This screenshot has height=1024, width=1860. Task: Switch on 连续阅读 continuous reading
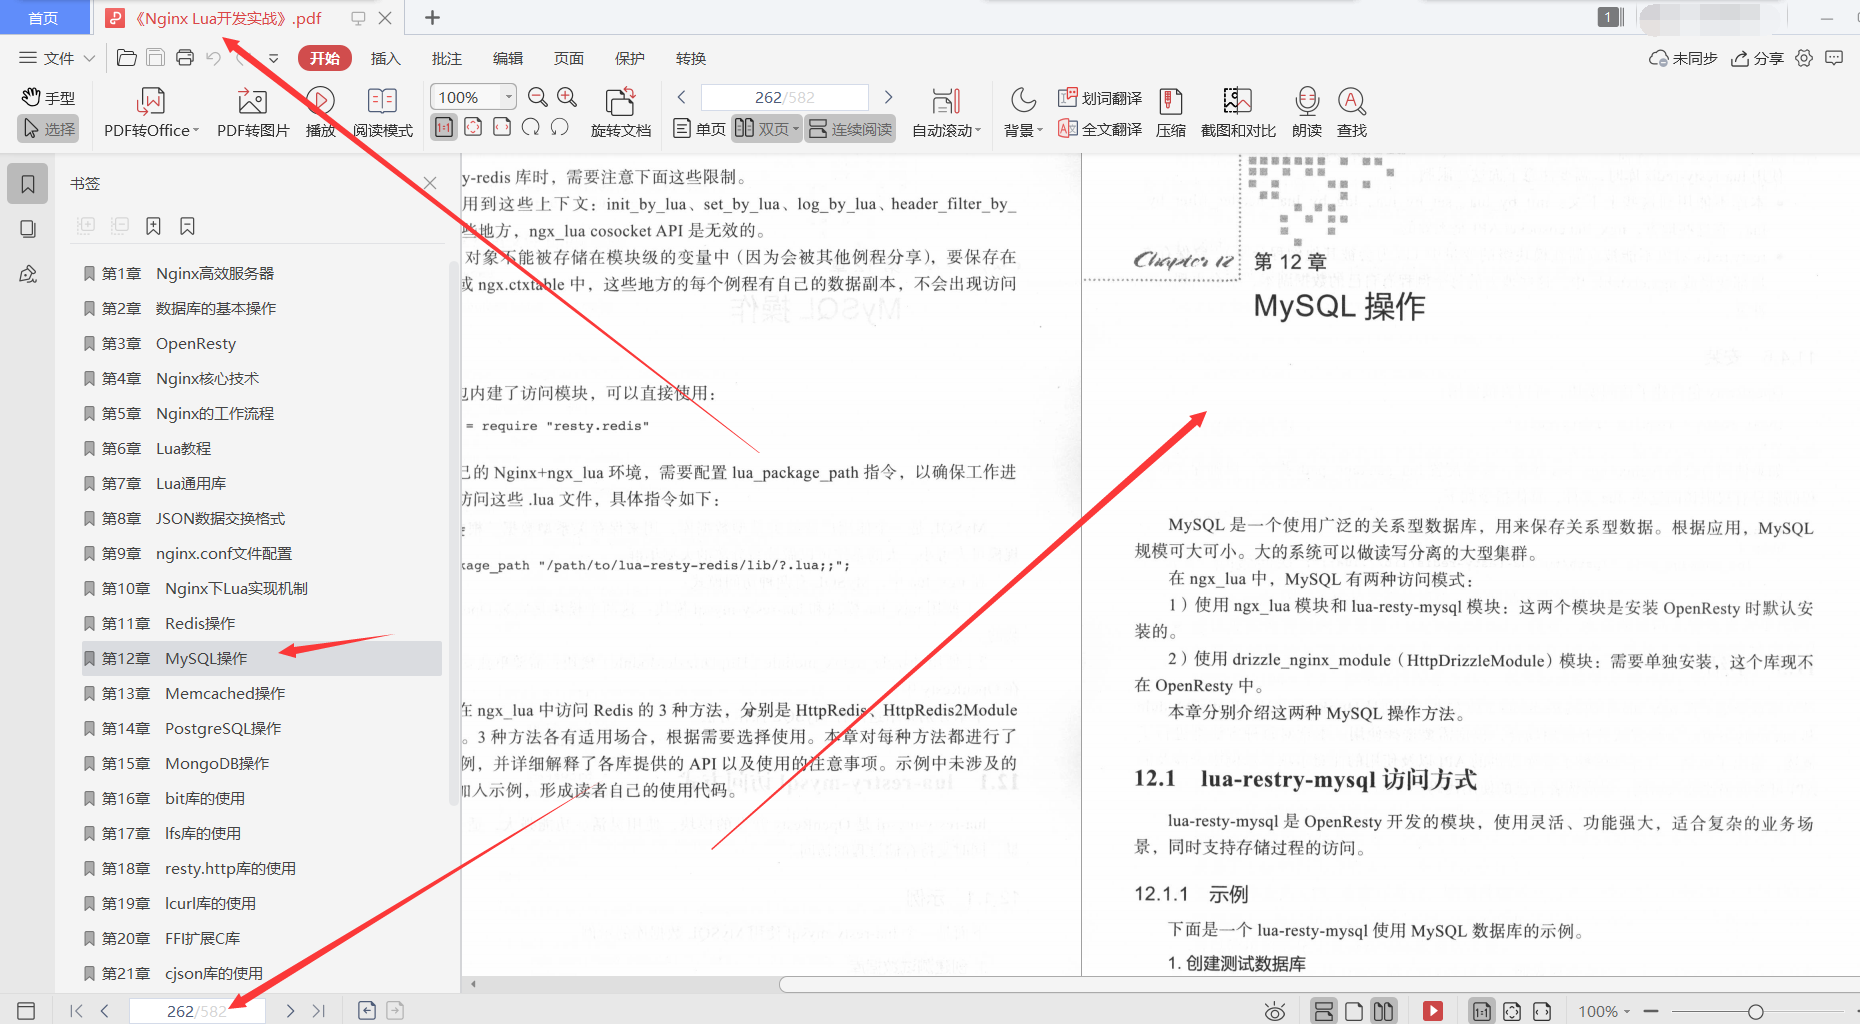849,128
